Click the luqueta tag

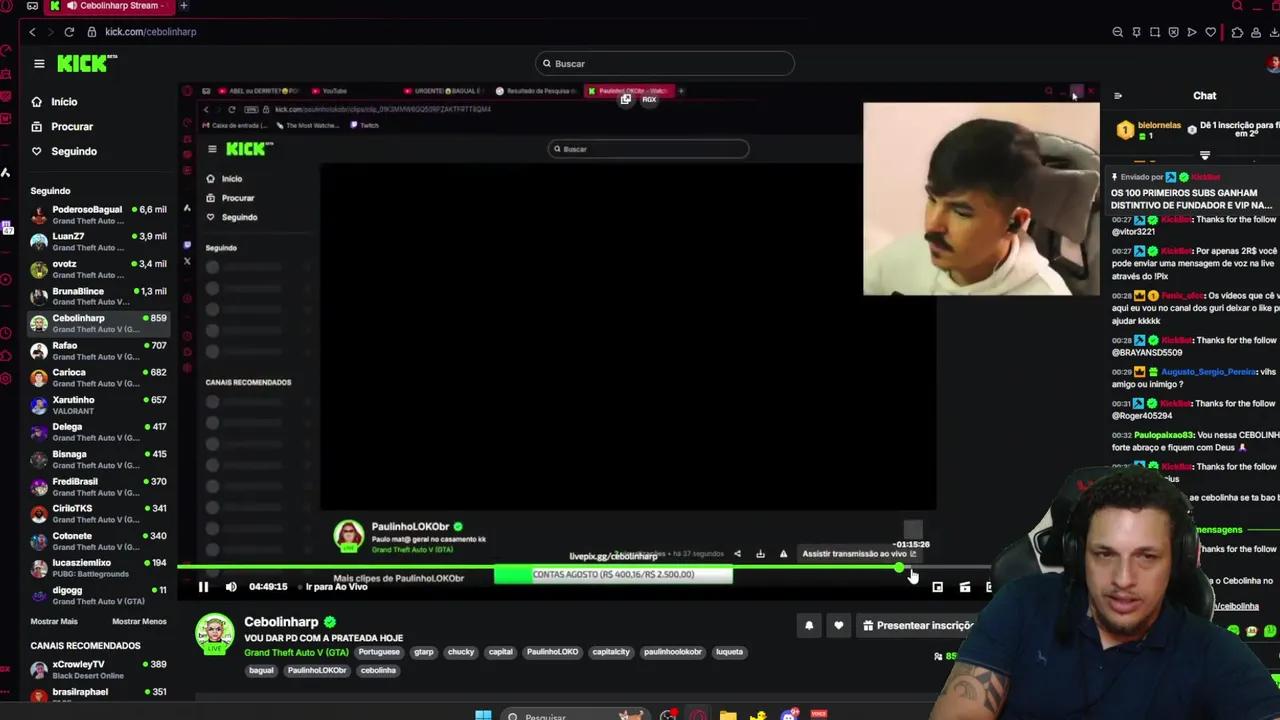click(729, 652)
